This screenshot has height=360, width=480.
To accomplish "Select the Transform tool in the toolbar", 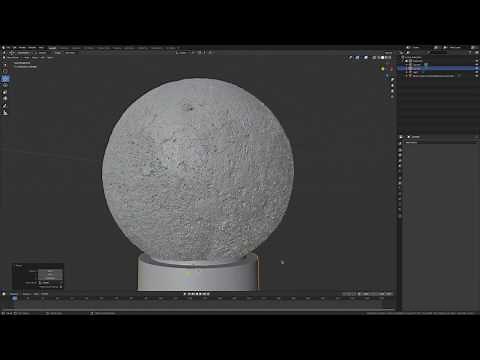I will point(5,98).
